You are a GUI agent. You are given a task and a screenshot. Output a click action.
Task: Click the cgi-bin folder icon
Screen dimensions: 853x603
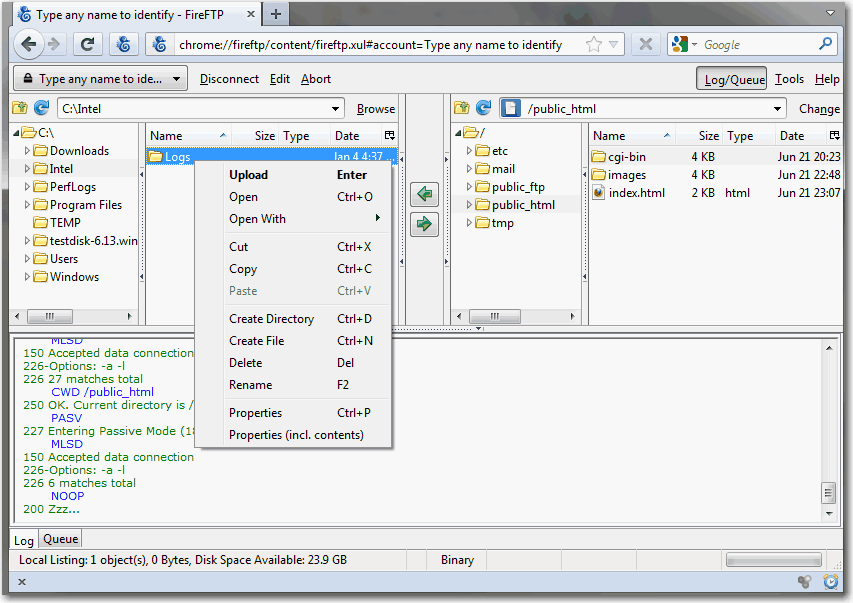click(598, 157)
